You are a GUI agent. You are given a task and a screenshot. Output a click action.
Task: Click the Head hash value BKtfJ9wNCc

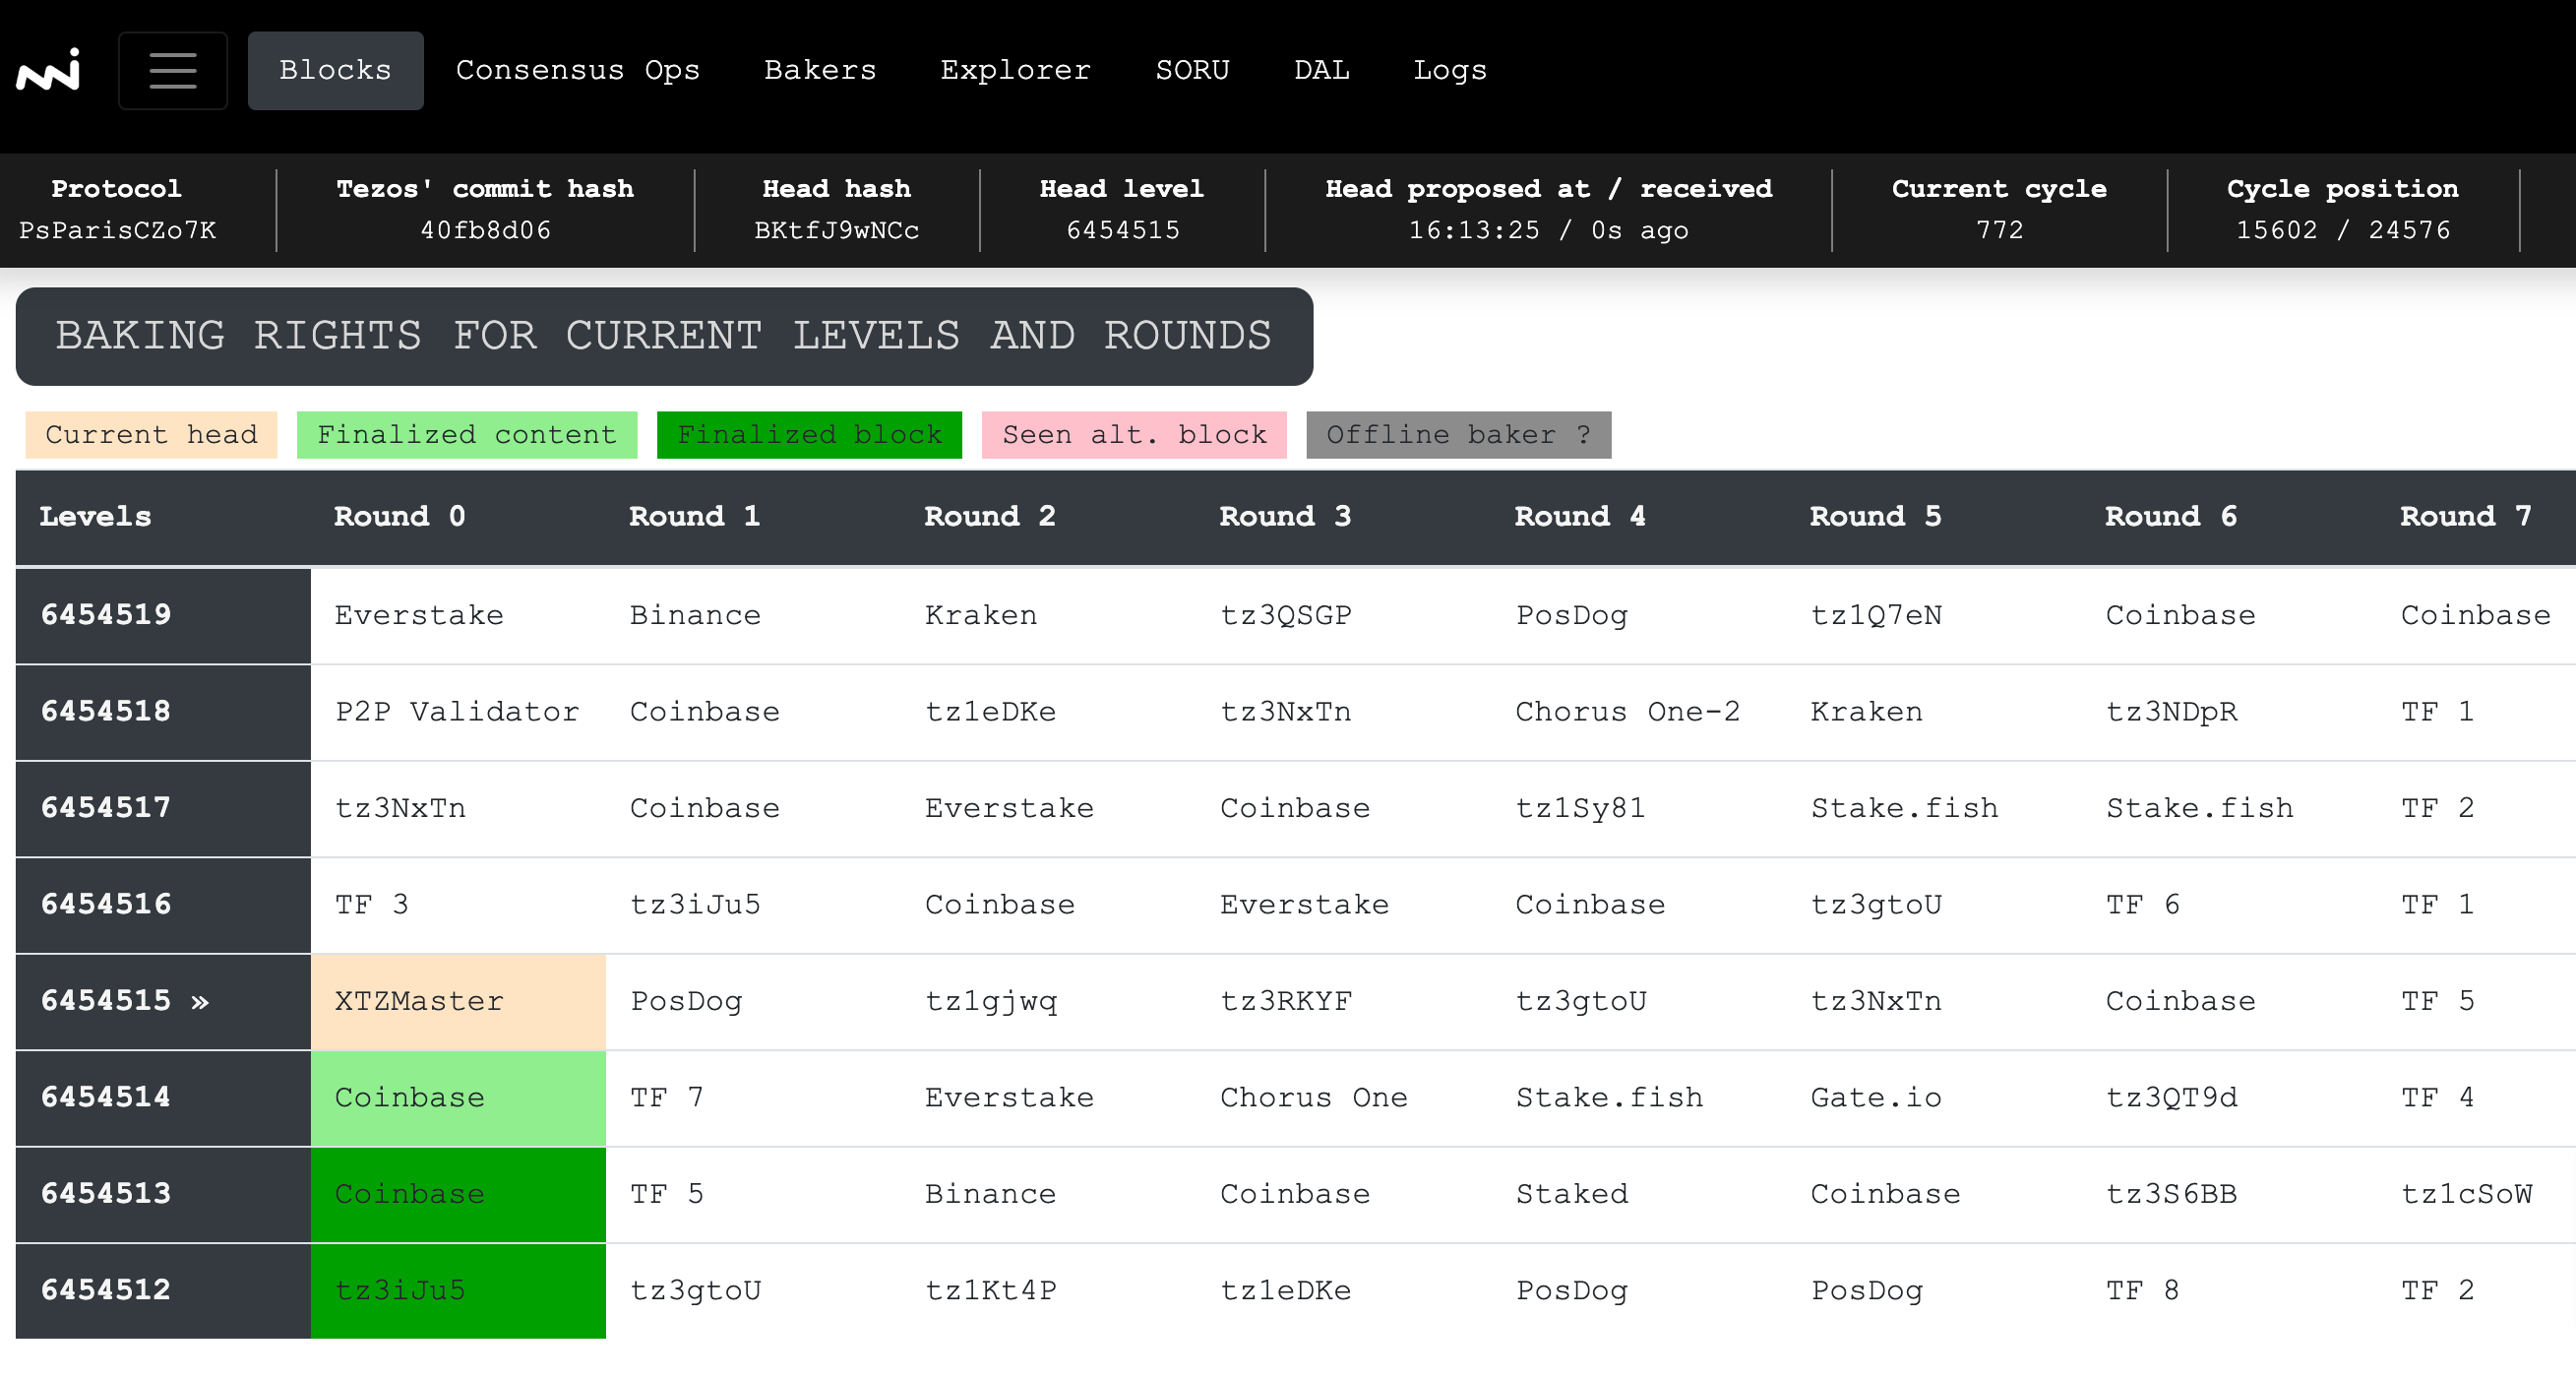click(x=836, y=230)
